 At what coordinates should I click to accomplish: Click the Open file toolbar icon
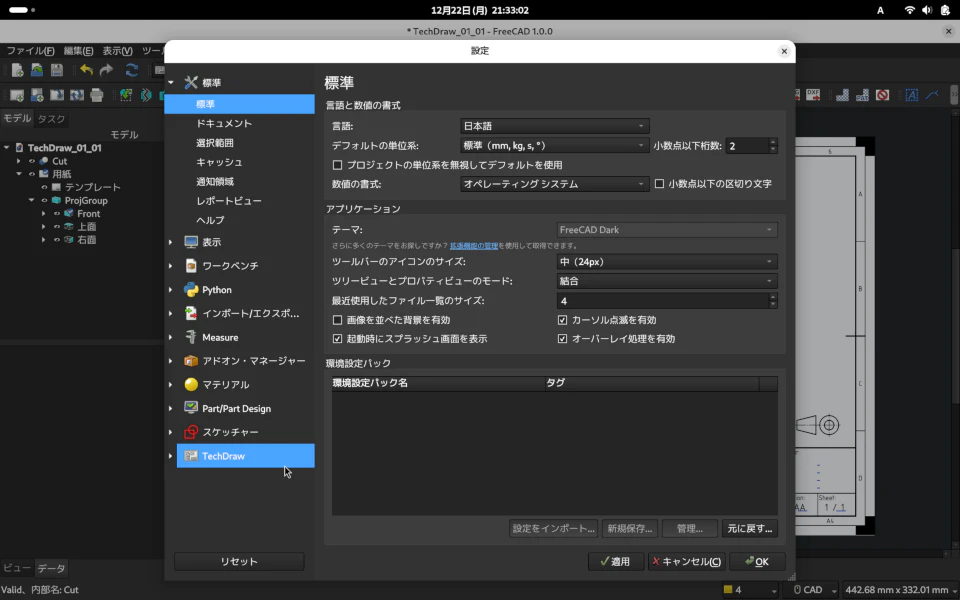[x=37, y=70]
